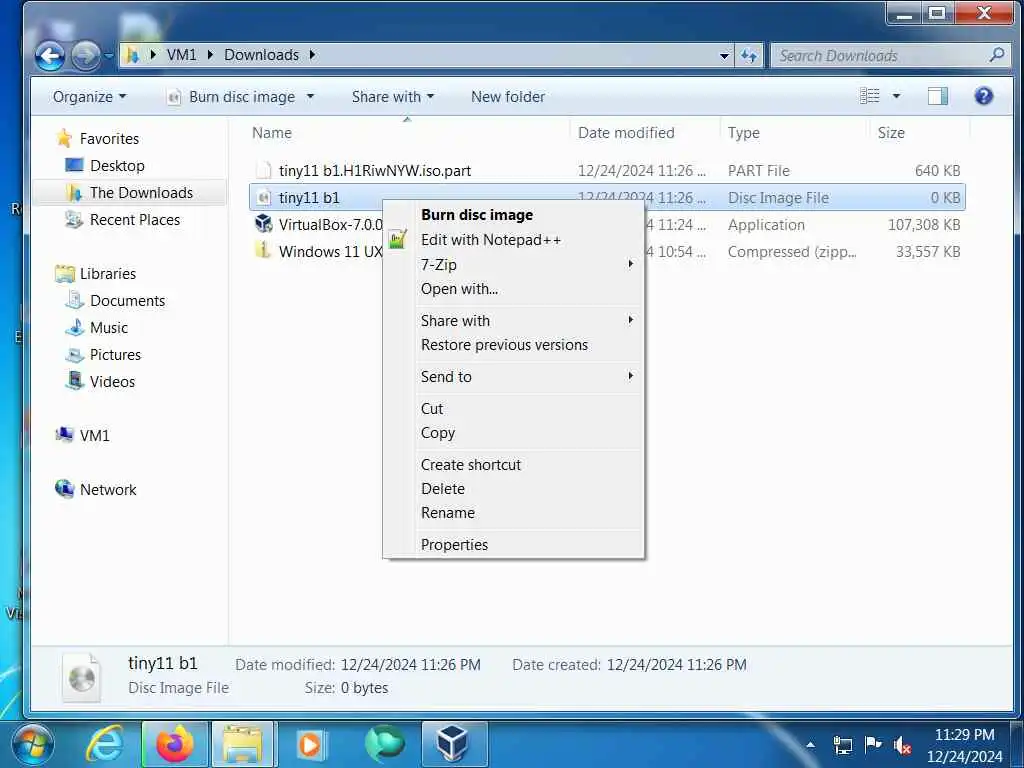This screenshot has height=768, width=1024.
Task: Click VM1 in the address breadcrumb
Action: click(x=182, y=55)
